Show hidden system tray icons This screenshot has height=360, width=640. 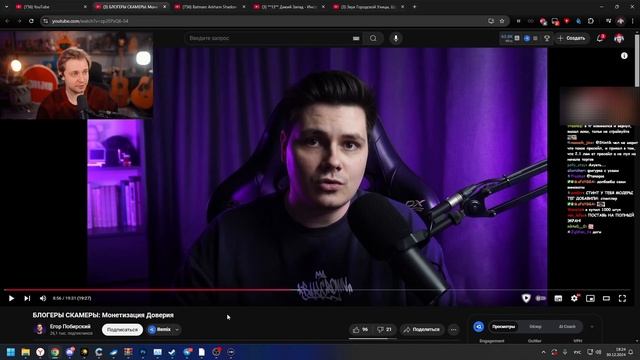[x=543, y=352]
